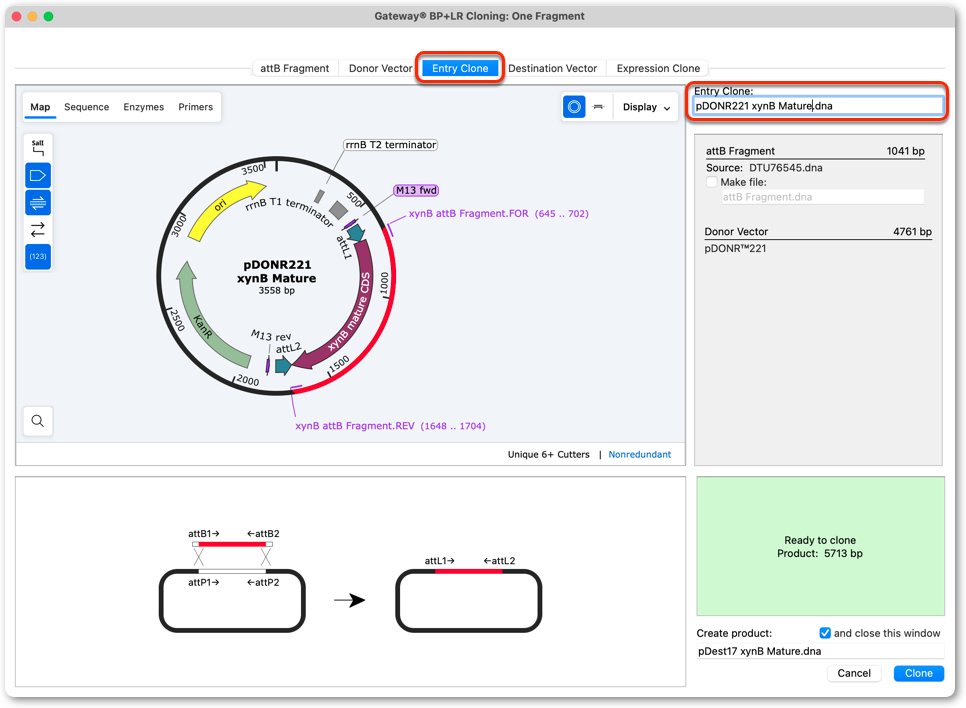Viewport: 966px width, 708px height.
Task: Click the attL1 feature on map
Action: (355, 232)
